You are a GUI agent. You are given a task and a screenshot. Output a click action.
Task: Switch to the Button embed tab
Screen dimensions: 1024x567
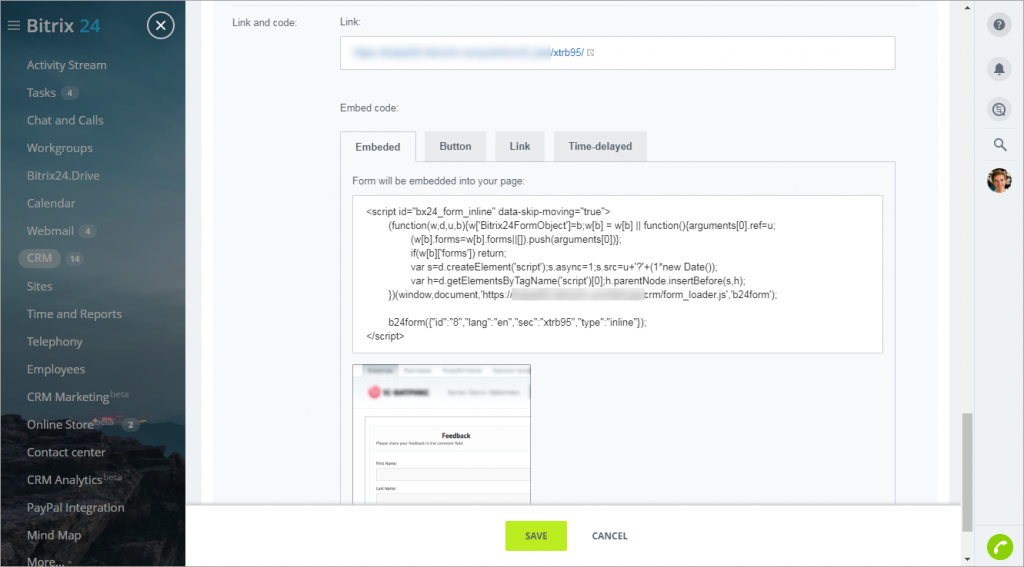click(455, 146)
